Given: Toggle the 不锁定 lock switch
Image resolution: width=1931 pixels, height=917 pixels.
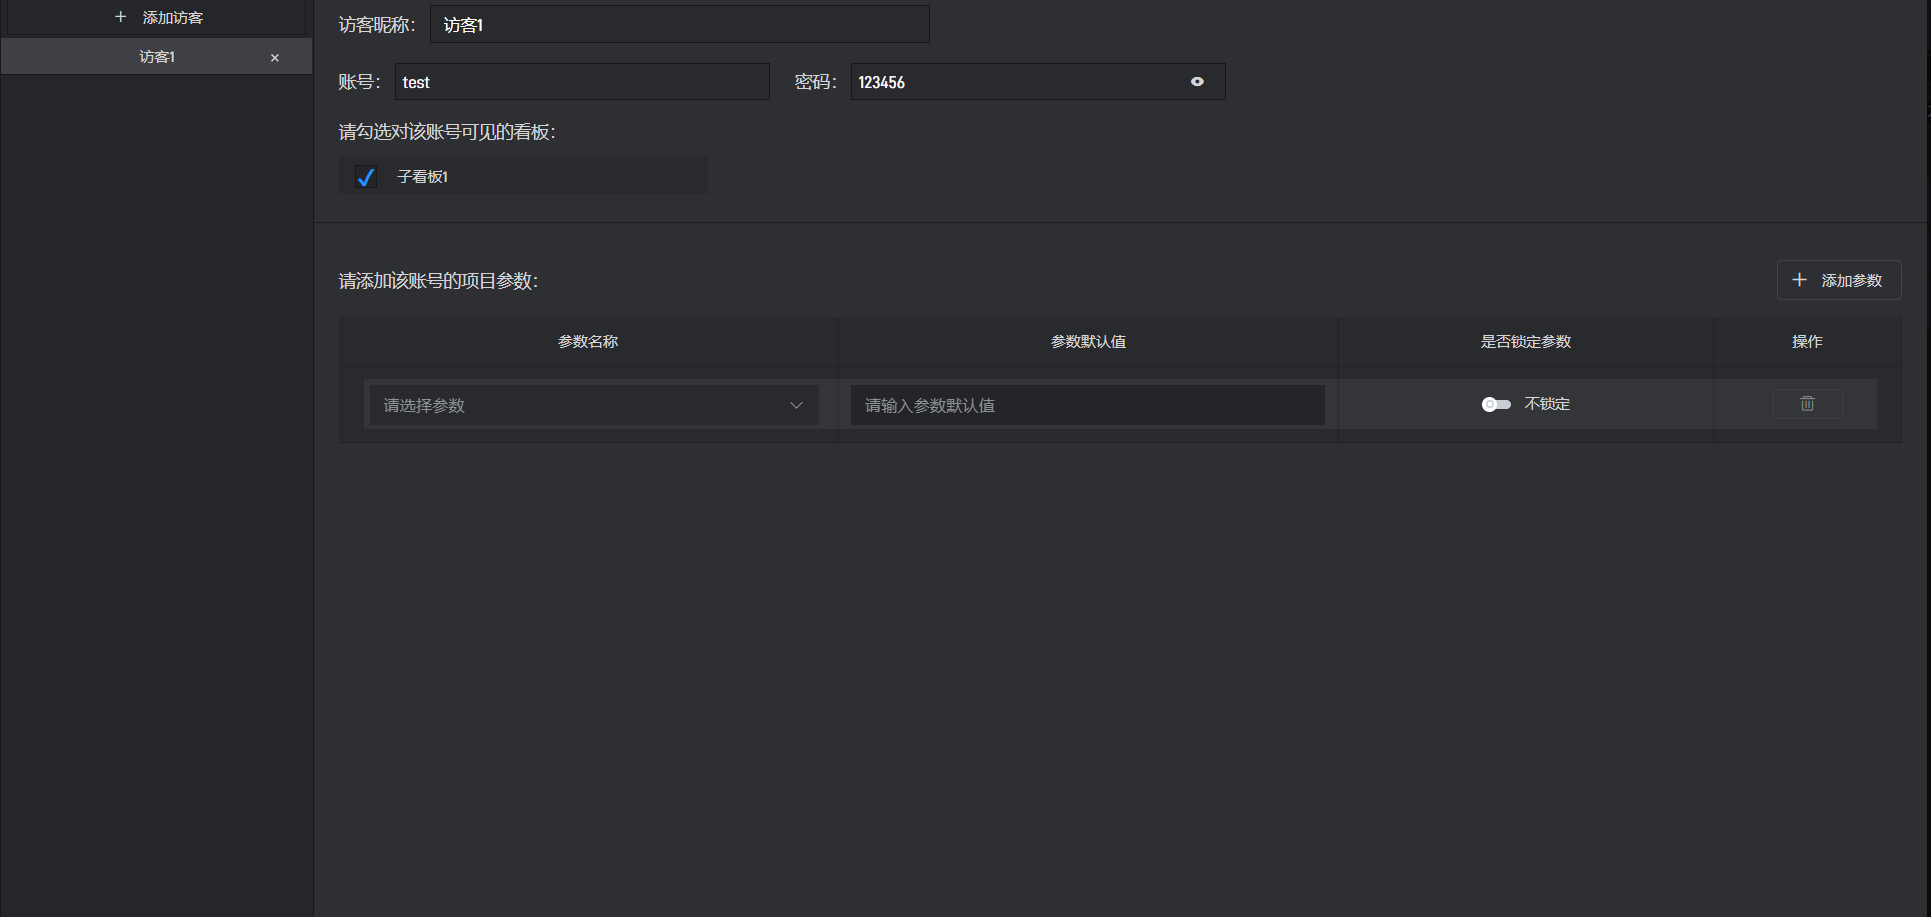Looking at the screenshot, I should tap(1496, 404).
